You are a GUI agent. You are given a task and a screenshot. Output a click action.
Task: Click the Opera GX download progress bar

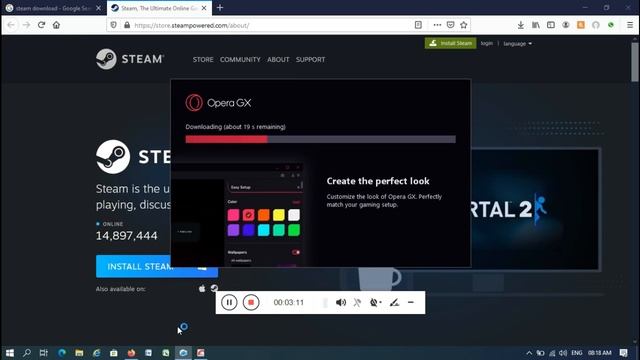(x=320, y=139)
